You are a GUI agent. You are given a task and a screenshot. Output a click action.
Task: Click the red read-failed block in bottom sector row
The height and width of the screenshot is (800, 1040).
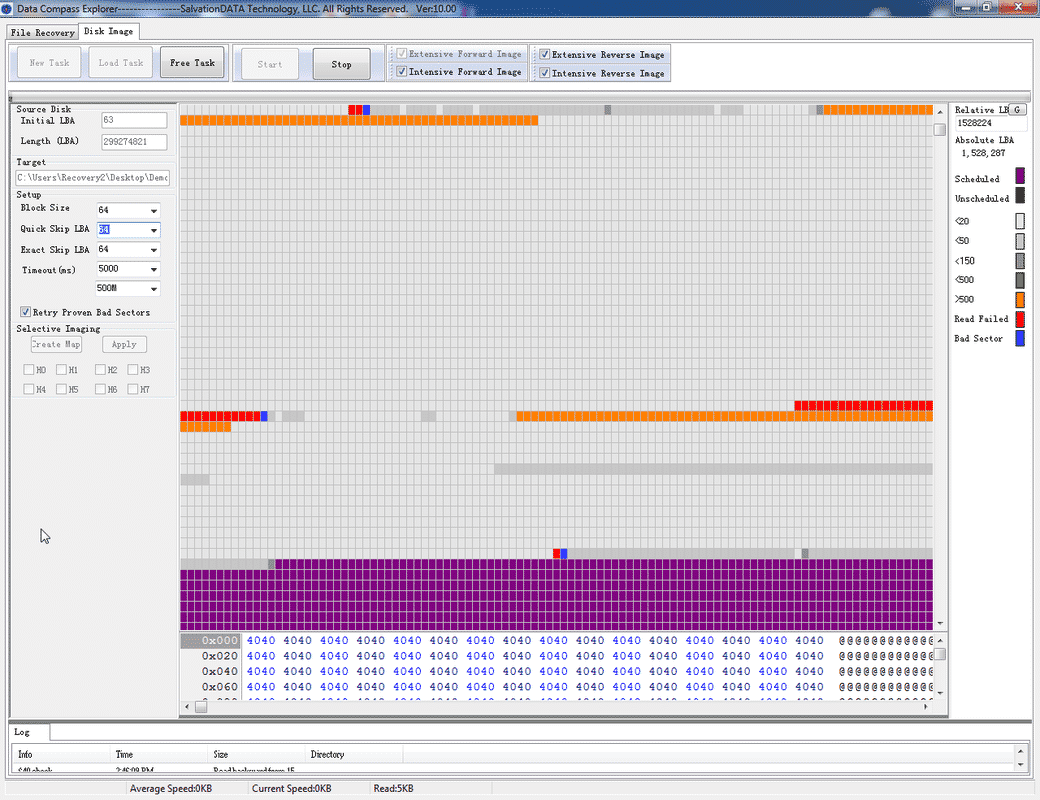coord(556,553)
